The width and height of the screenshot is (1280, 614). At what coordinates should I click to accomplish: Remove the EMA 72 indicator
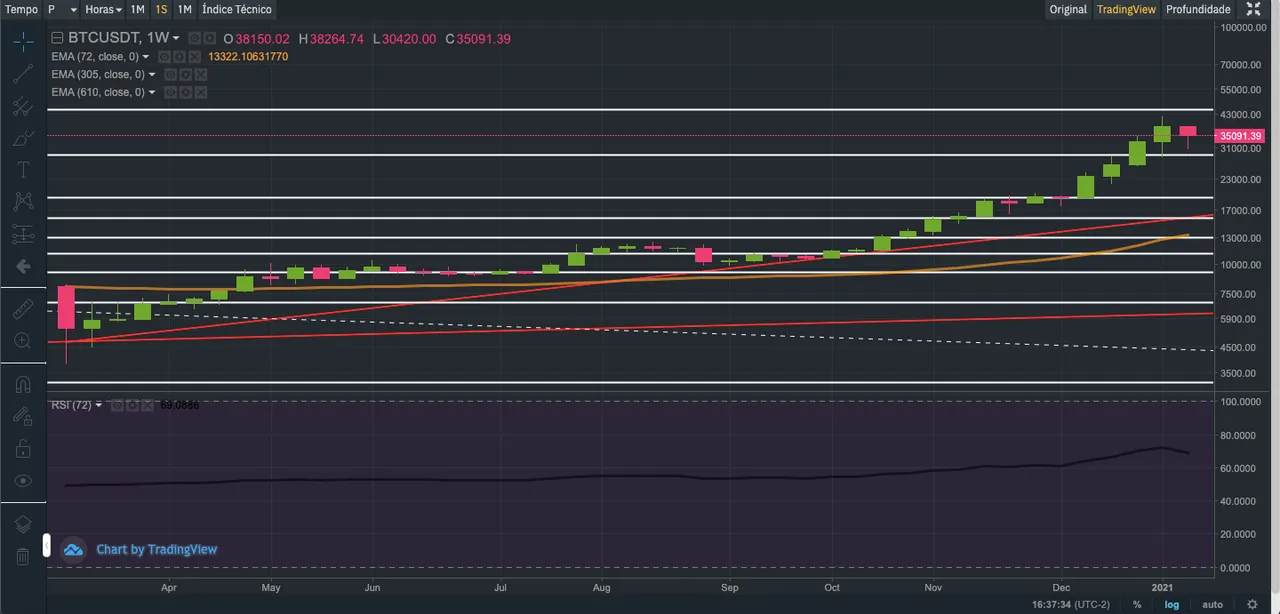pyautogui.click(x=195, y=57)
